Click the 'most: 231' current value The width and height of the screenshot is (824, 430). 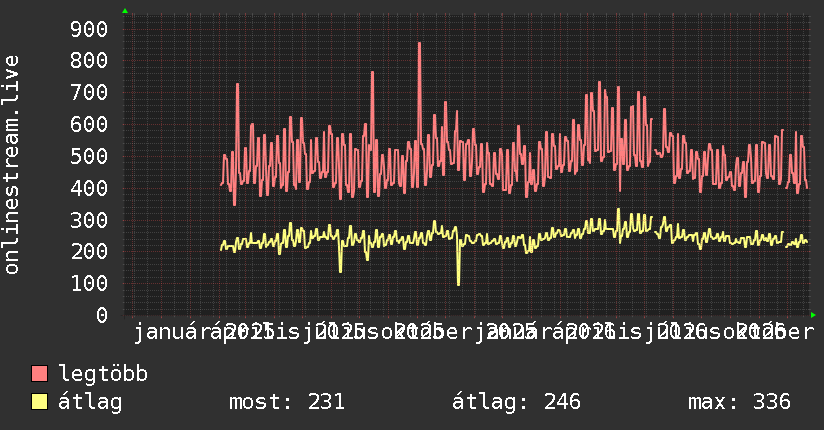click(x=287, y=402)
